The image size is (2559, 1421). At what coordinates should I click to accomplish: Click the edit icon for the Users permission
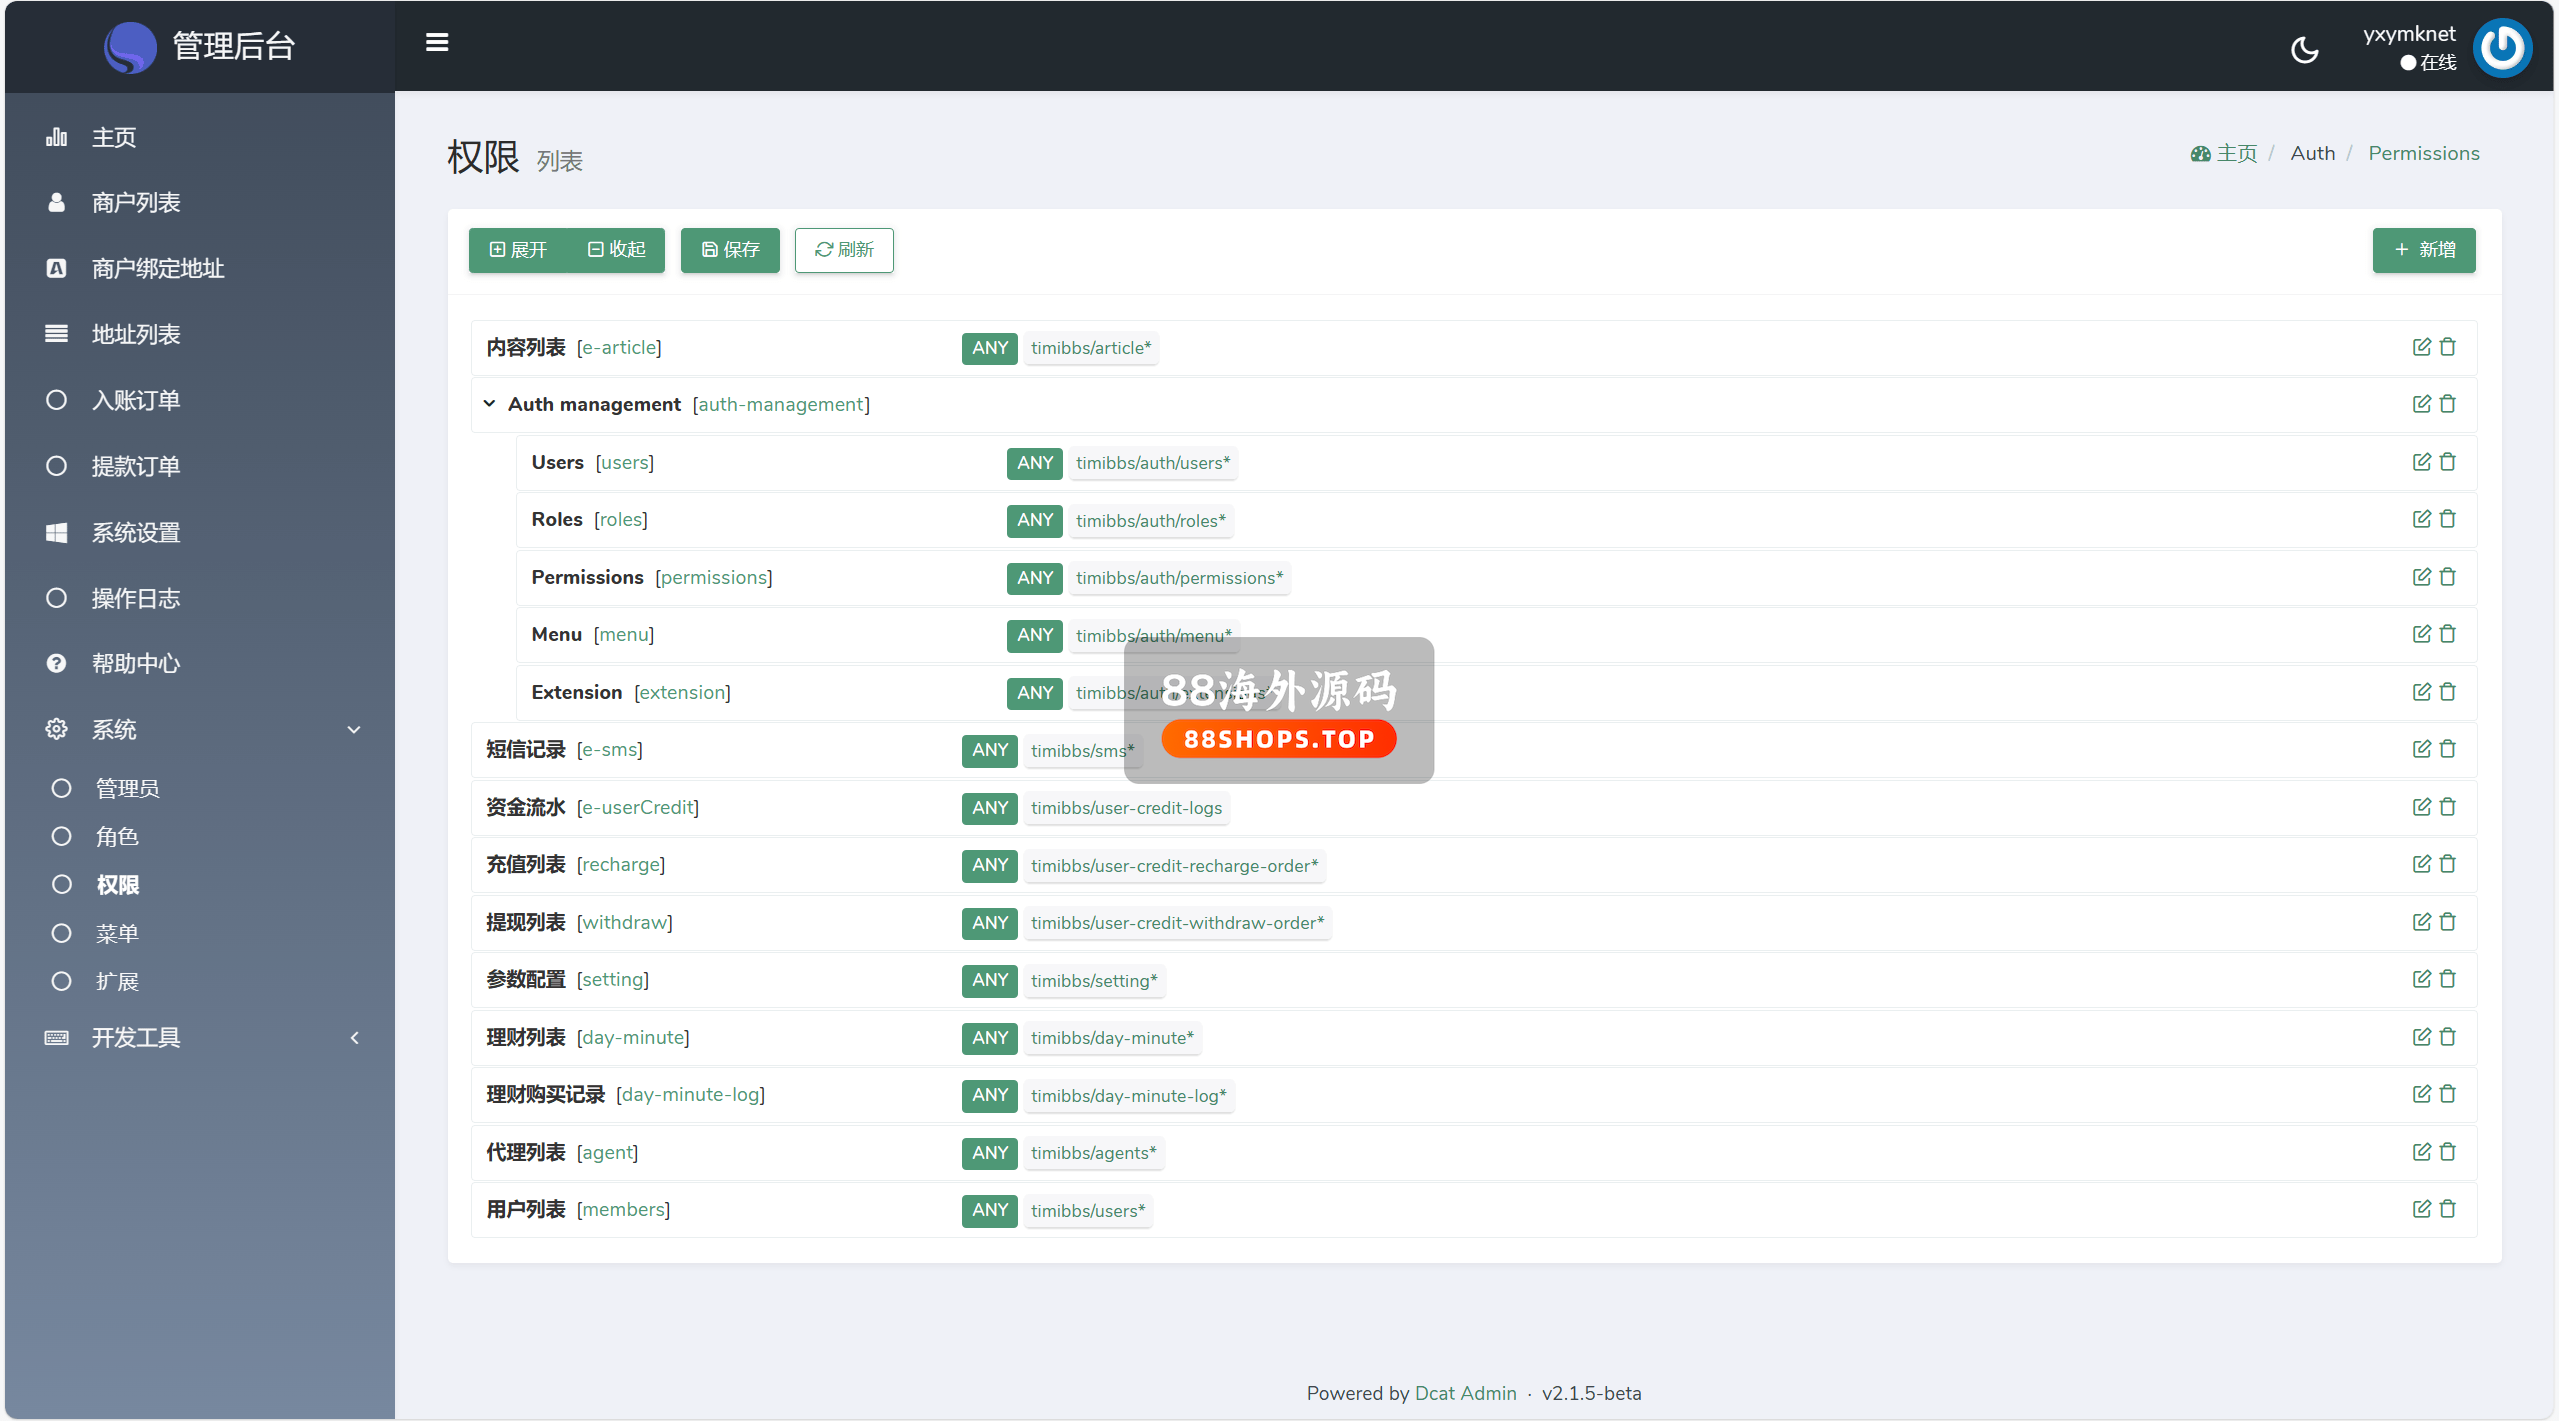(2421, 462)
